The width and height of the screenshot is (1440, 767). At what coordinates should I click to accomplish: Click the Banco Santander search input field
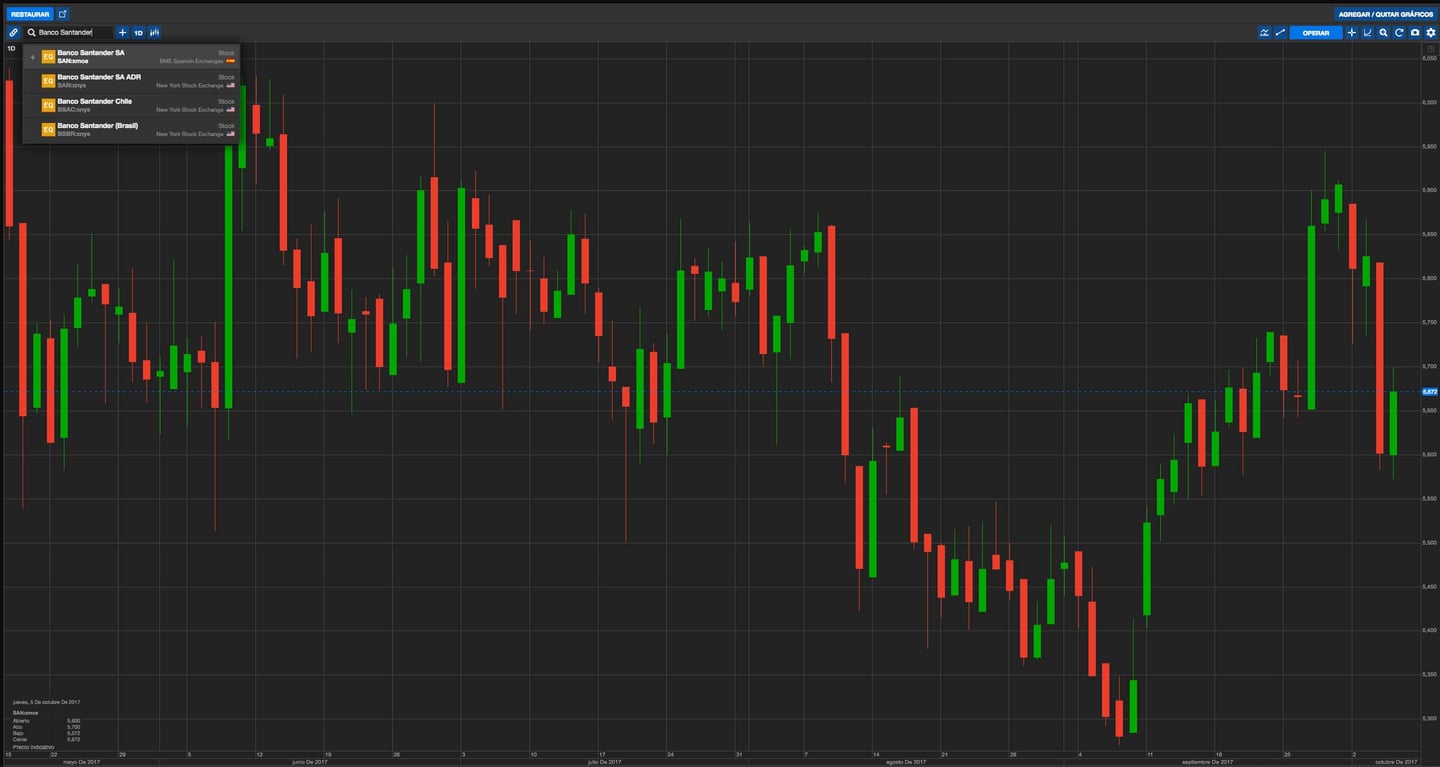(70, 33)
